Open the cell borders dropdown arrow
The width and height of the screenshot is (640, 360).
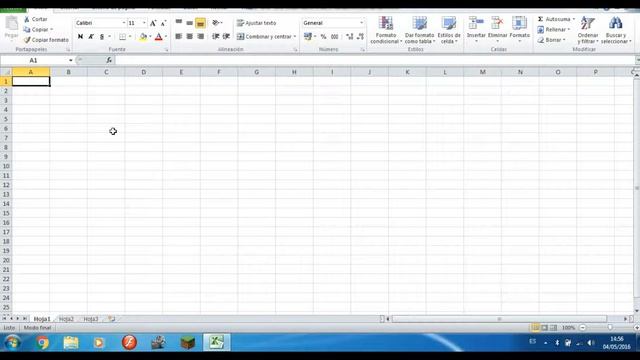(x=130, y=37)
